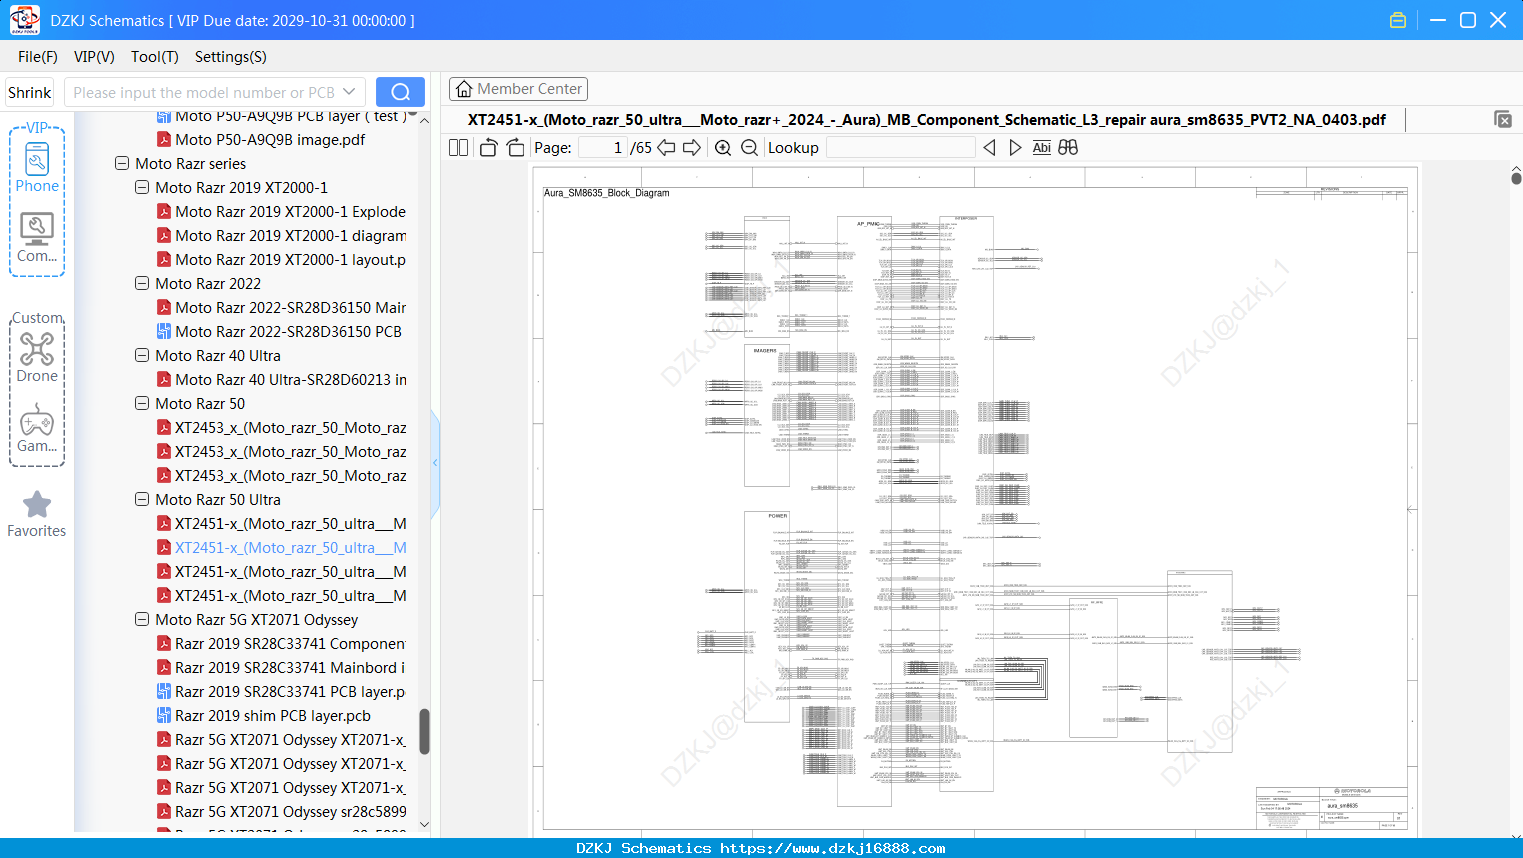Zoom in on the schematic
Screen dimensions: 1523x858
point(723,148)
